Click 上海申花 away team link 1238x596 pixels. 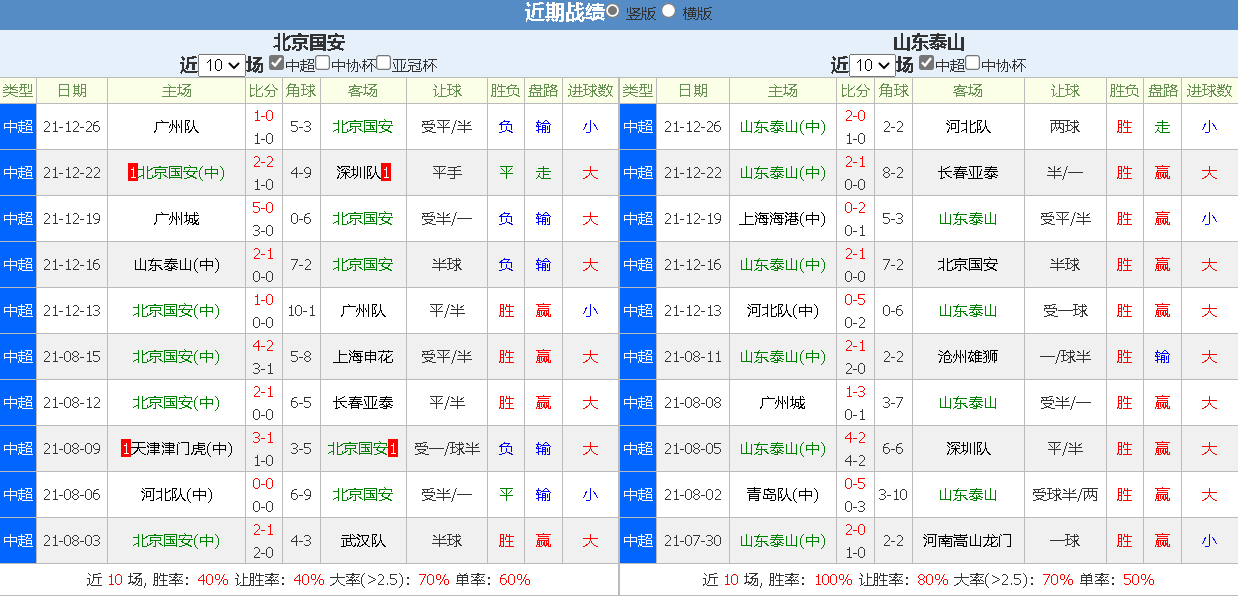(x=363, y=357)
